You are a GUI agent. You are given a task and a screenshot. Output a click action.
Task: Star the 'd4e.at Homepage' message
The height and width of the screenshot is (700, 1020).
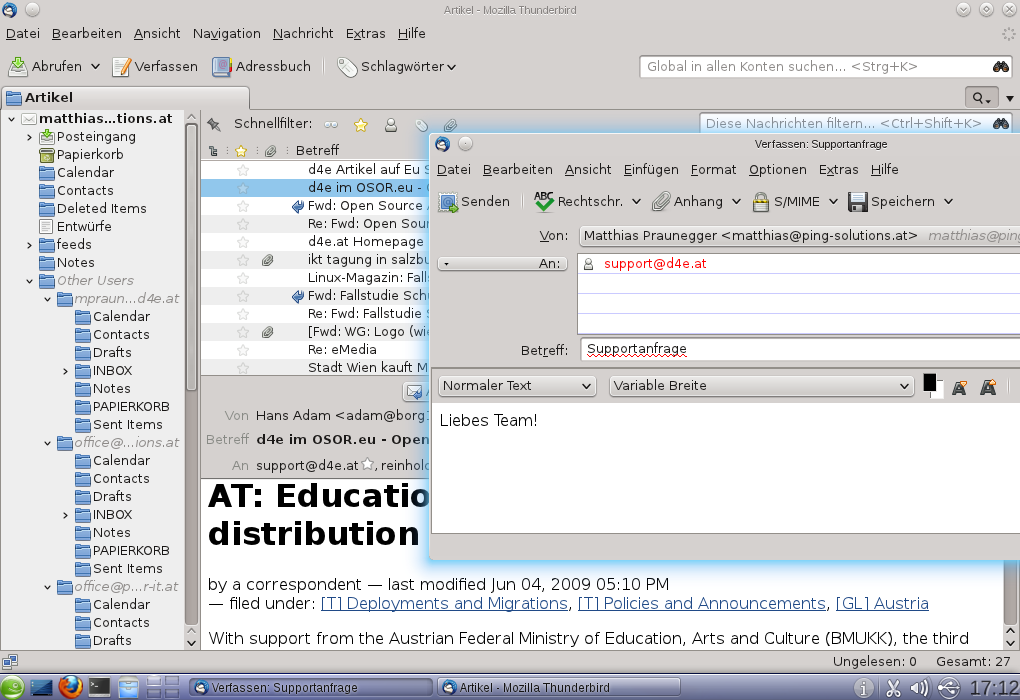coord(243,242)
